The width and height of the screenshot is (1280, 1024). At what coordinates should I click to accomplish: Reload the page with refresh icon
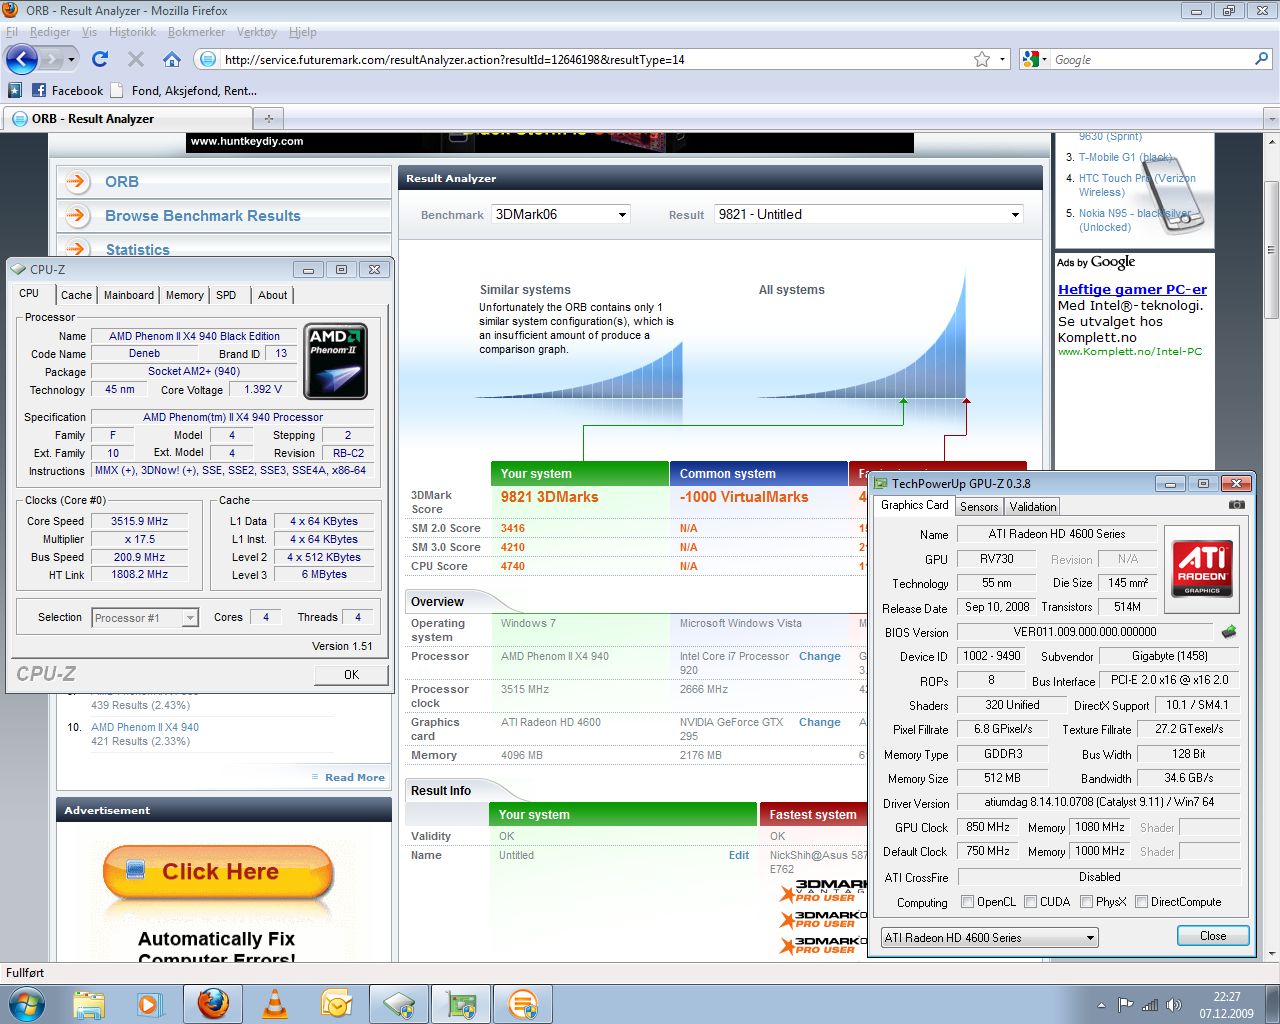100,59
